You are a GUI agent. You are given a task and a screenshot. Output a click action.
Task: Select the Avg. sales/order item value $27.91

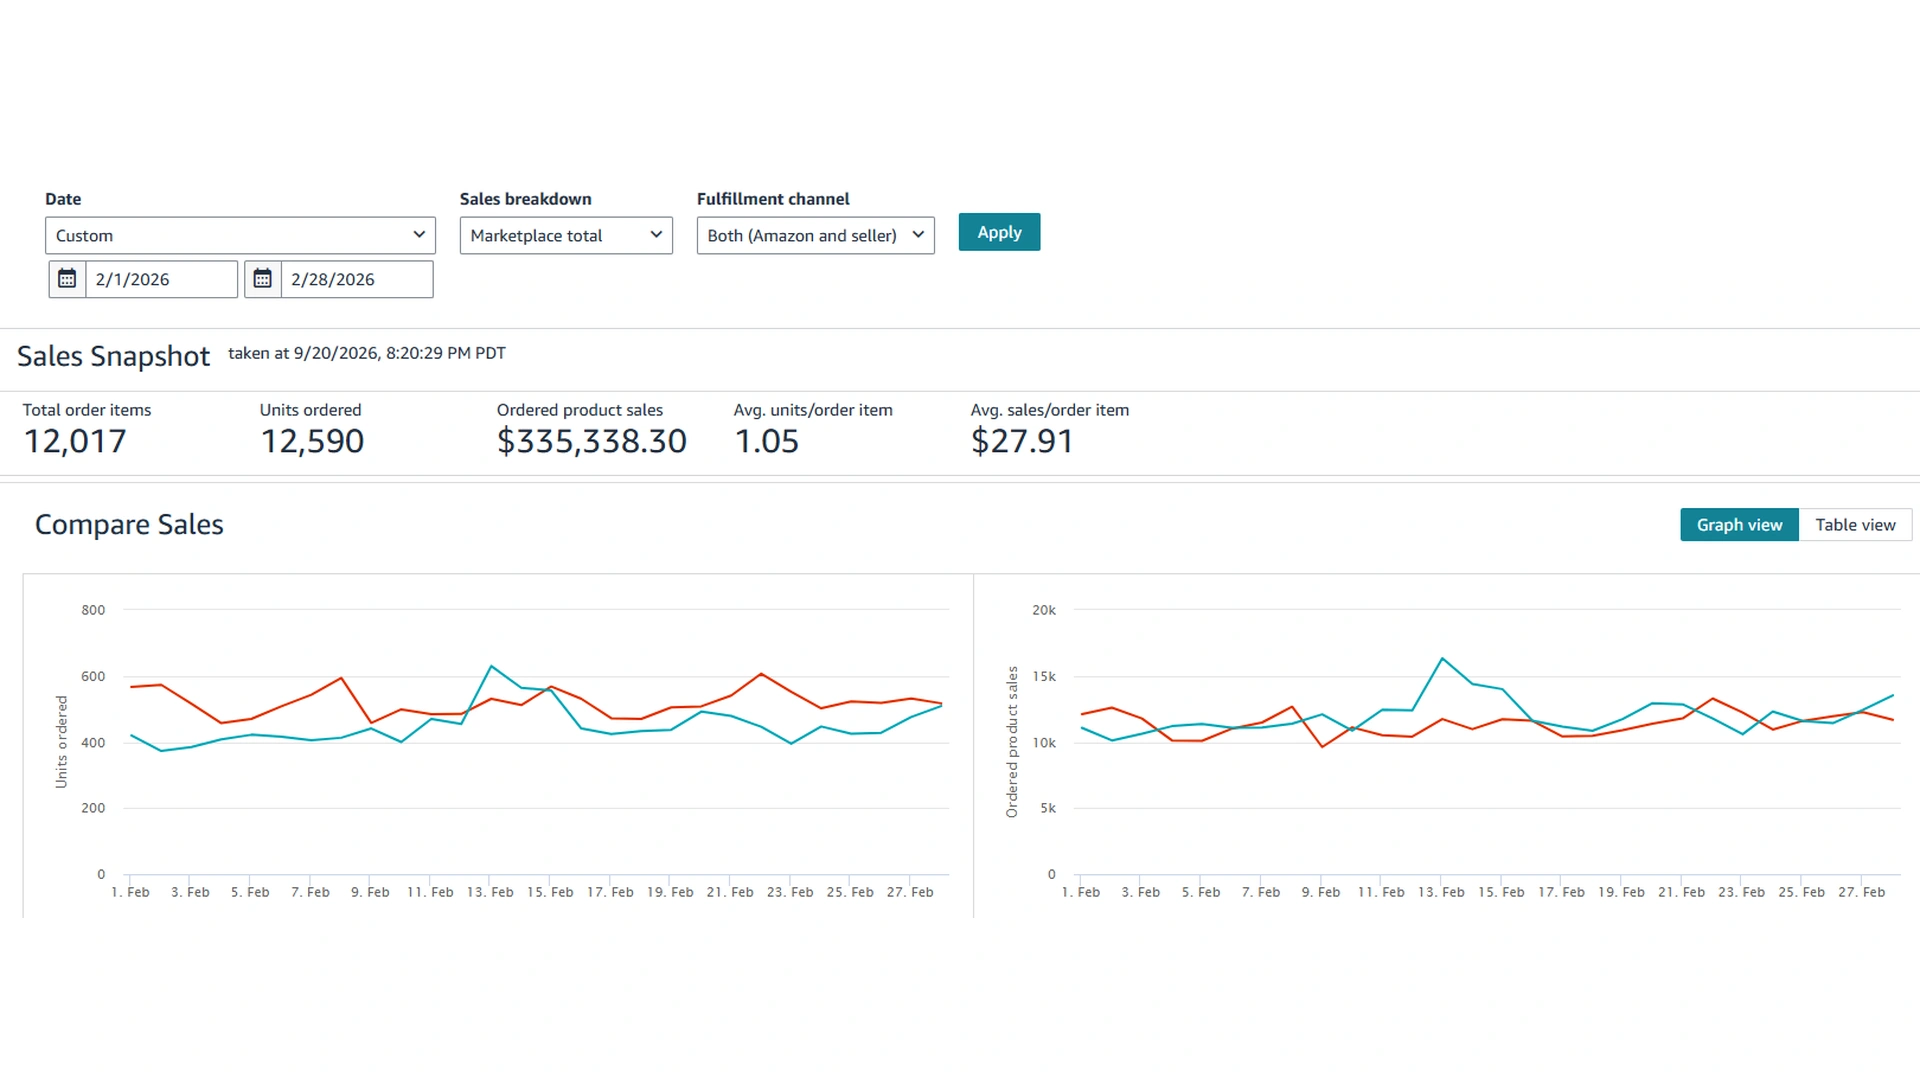1022,441
